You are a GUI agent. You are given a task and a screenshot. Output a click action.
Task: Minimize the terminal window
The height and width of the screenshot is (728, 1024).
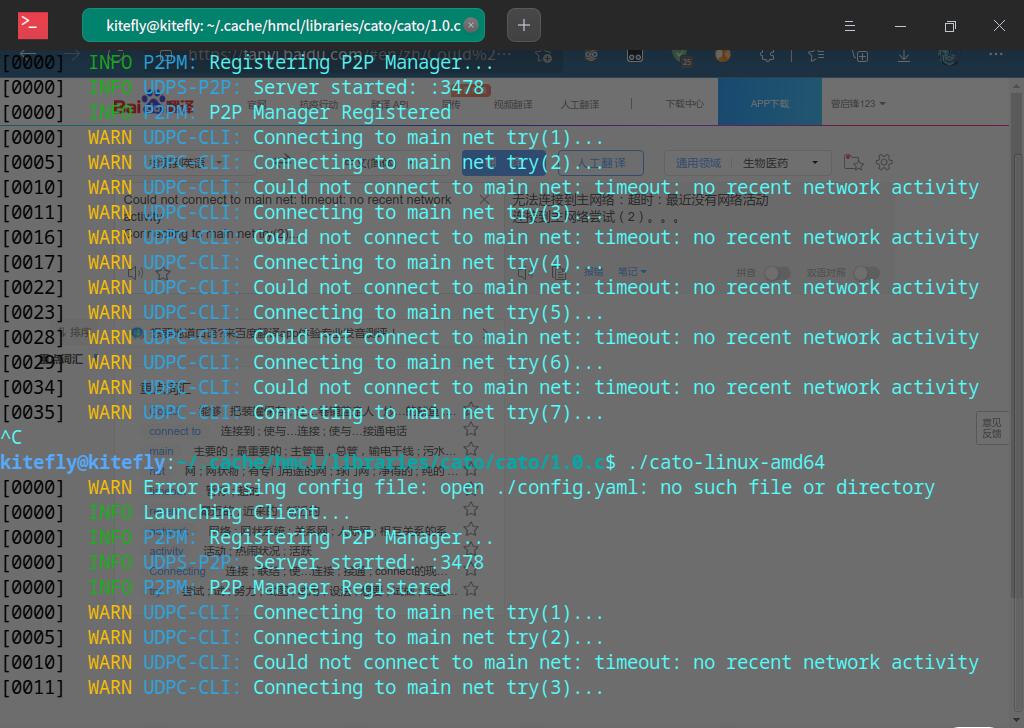(x=900, y=26)
